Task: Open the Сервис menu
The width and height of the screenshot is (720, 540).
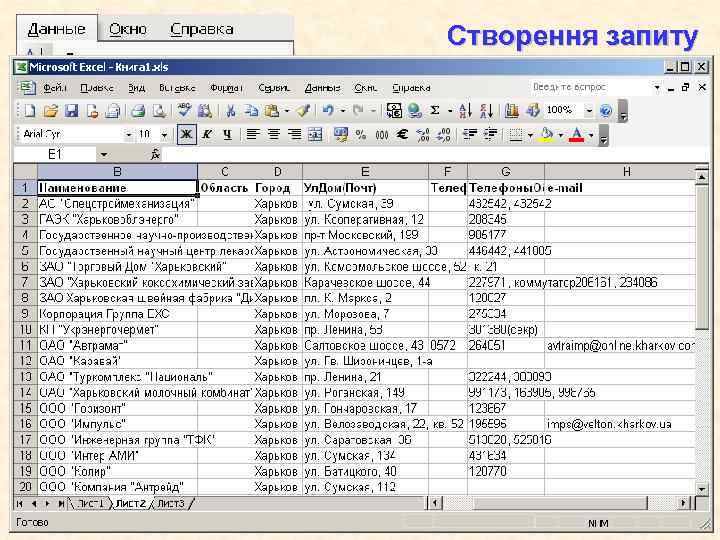Action: point(274,87)
